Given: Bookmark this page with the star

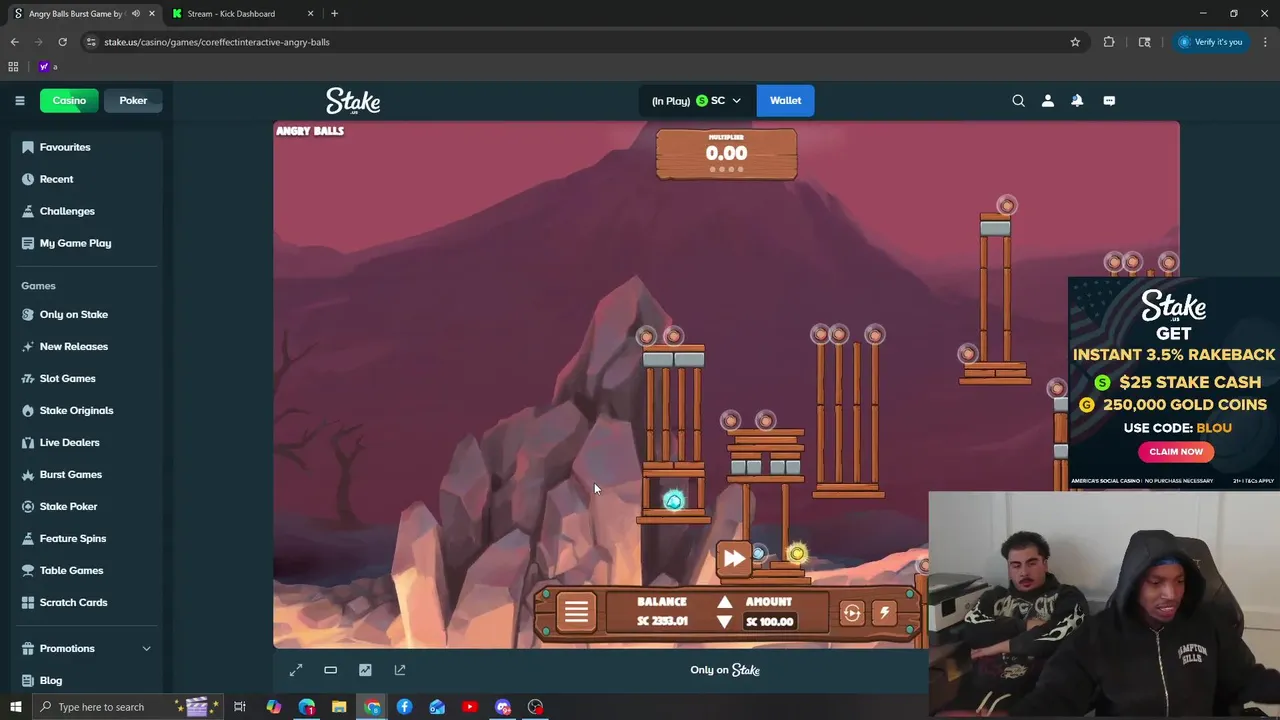Looking at the screenshot, I should pos(1075,42).
